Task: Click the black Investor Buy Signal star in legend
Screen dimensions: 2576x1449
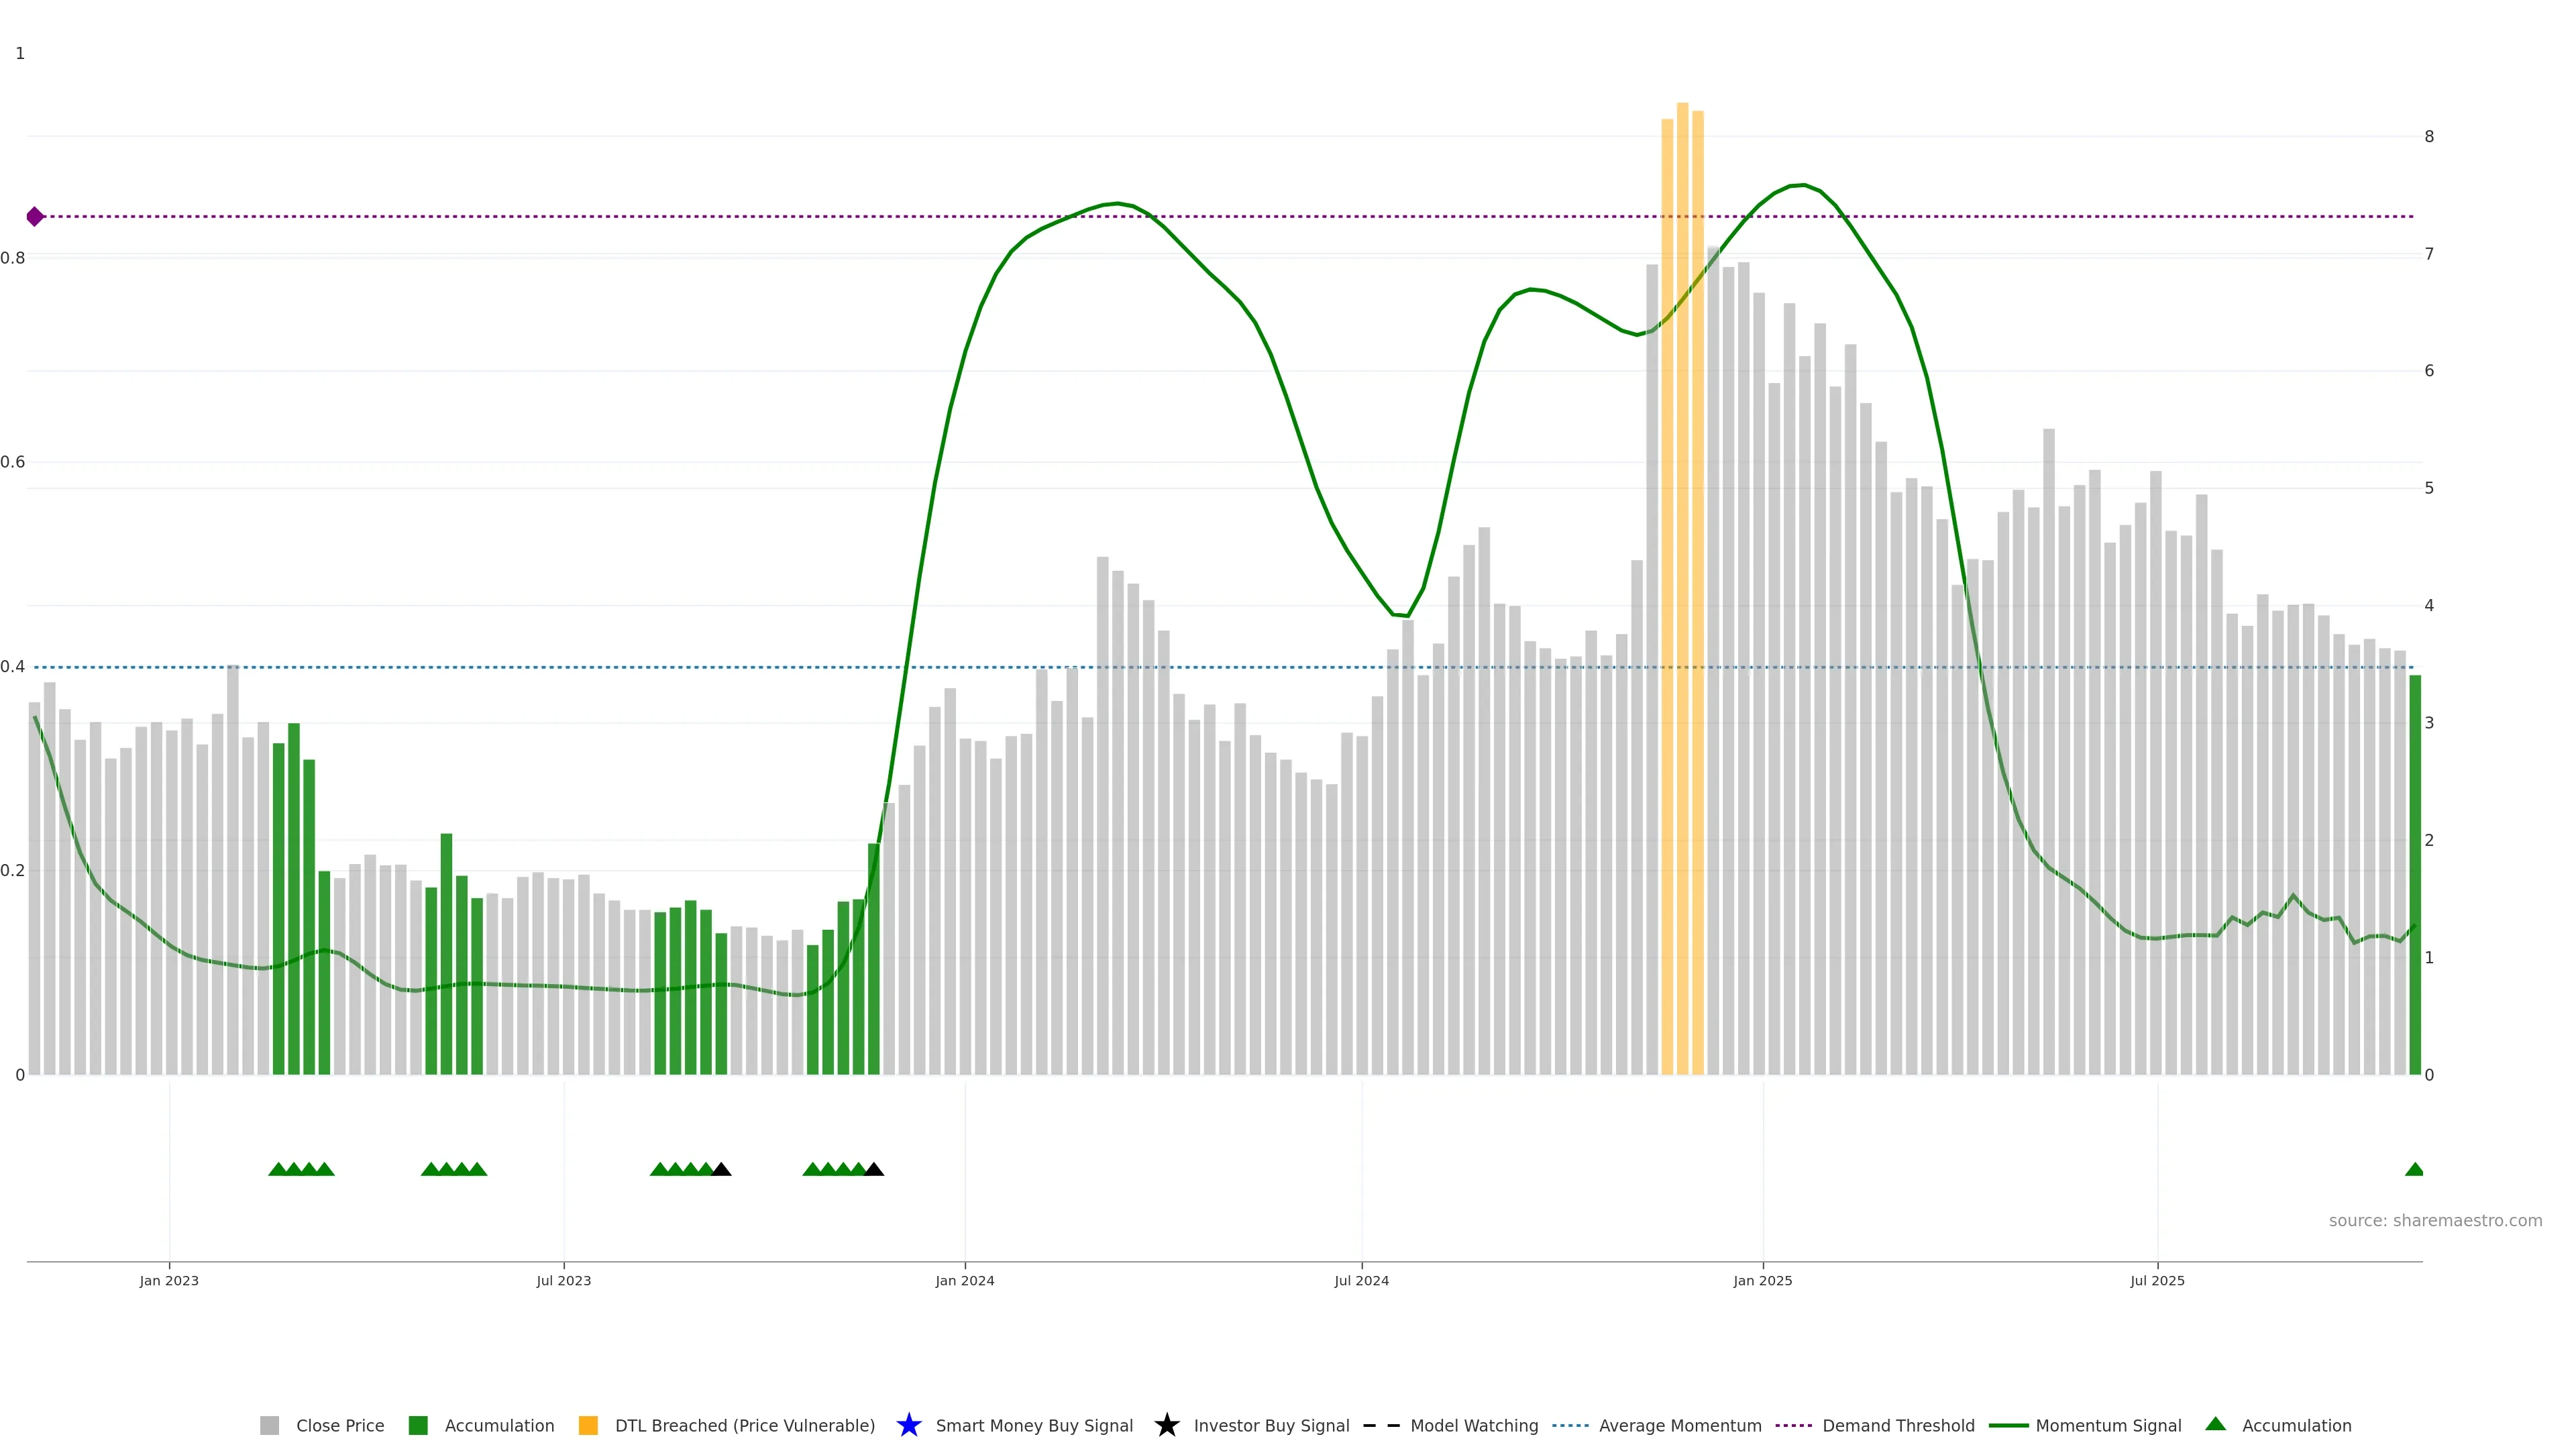Action: tap(1166, 1425)
